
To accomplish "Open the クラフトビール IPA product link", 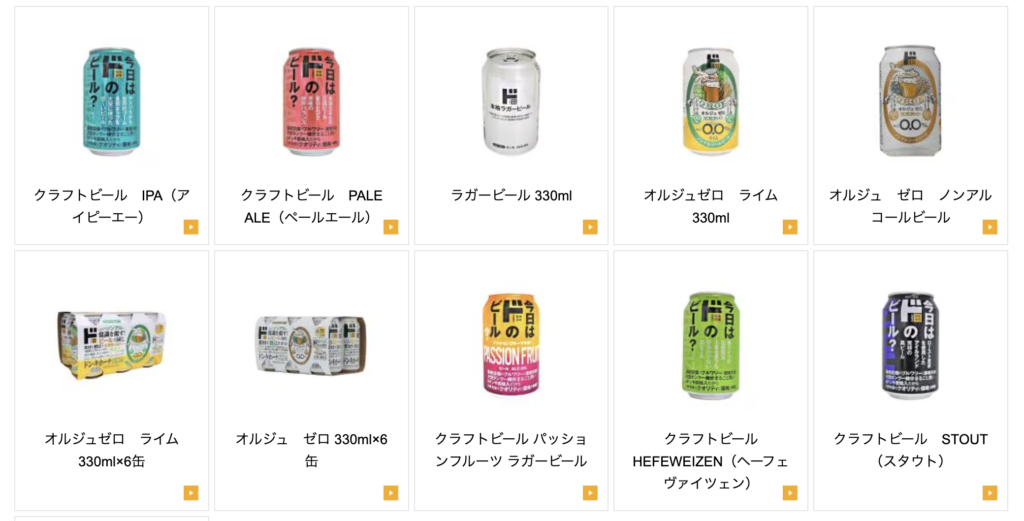I will tap(112, 206).
